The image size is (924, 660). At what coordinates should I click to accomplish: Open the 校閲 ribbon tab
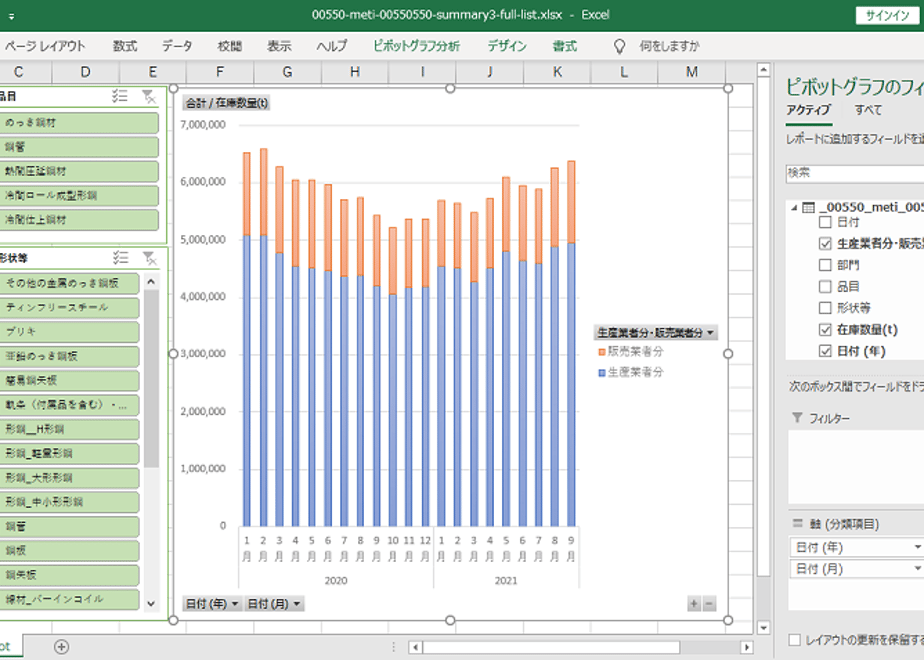[229, 46]
